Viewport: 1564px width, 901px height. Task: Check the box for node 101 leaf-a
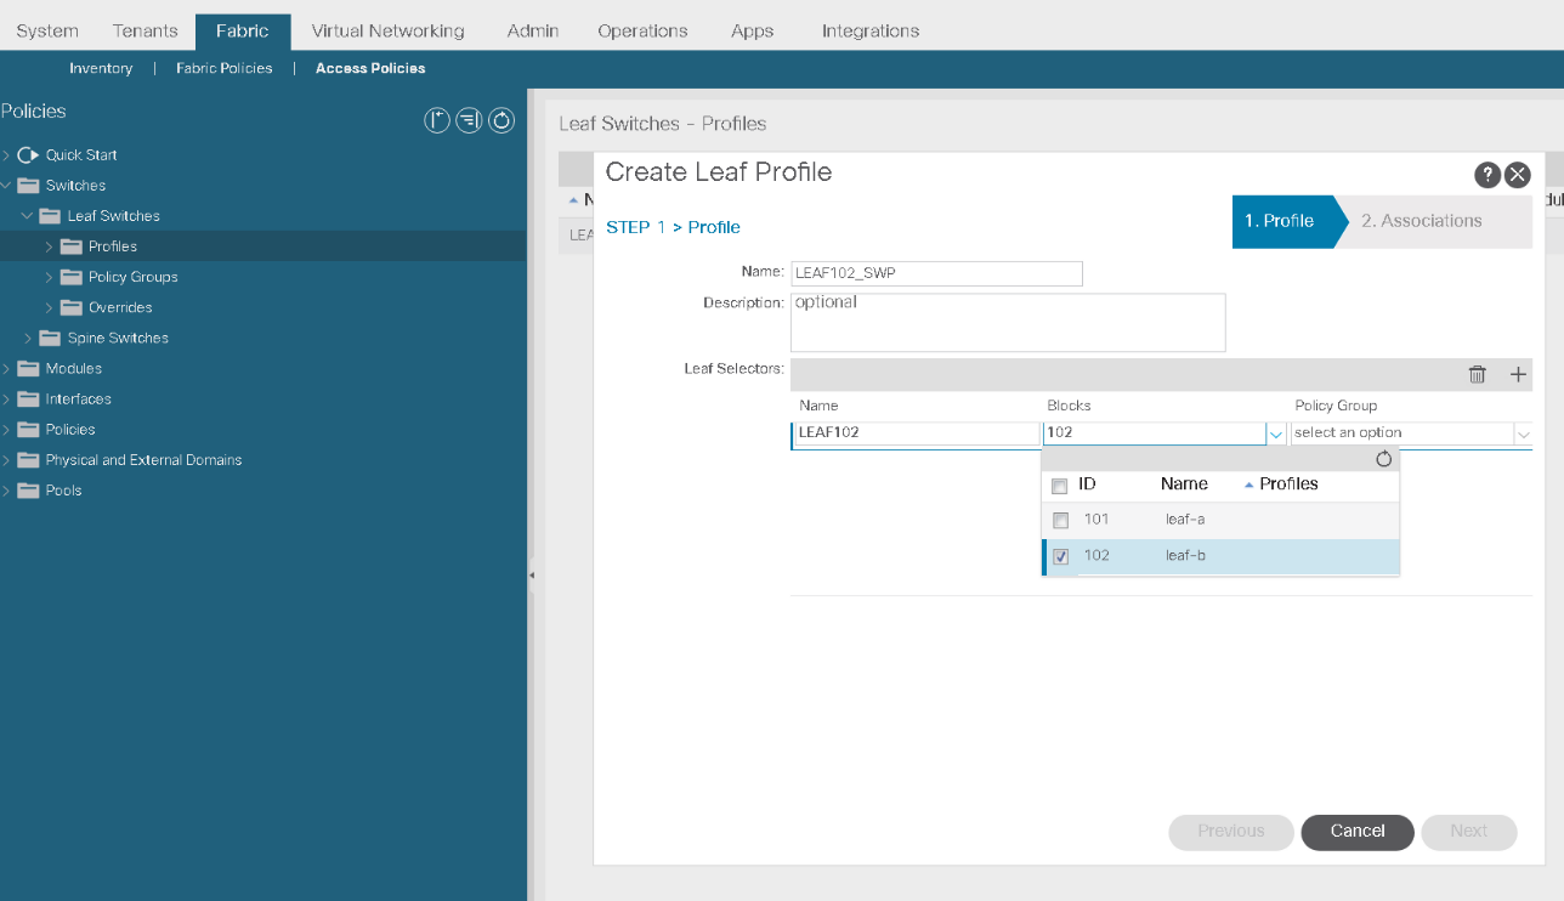[x=1061, y=520]
